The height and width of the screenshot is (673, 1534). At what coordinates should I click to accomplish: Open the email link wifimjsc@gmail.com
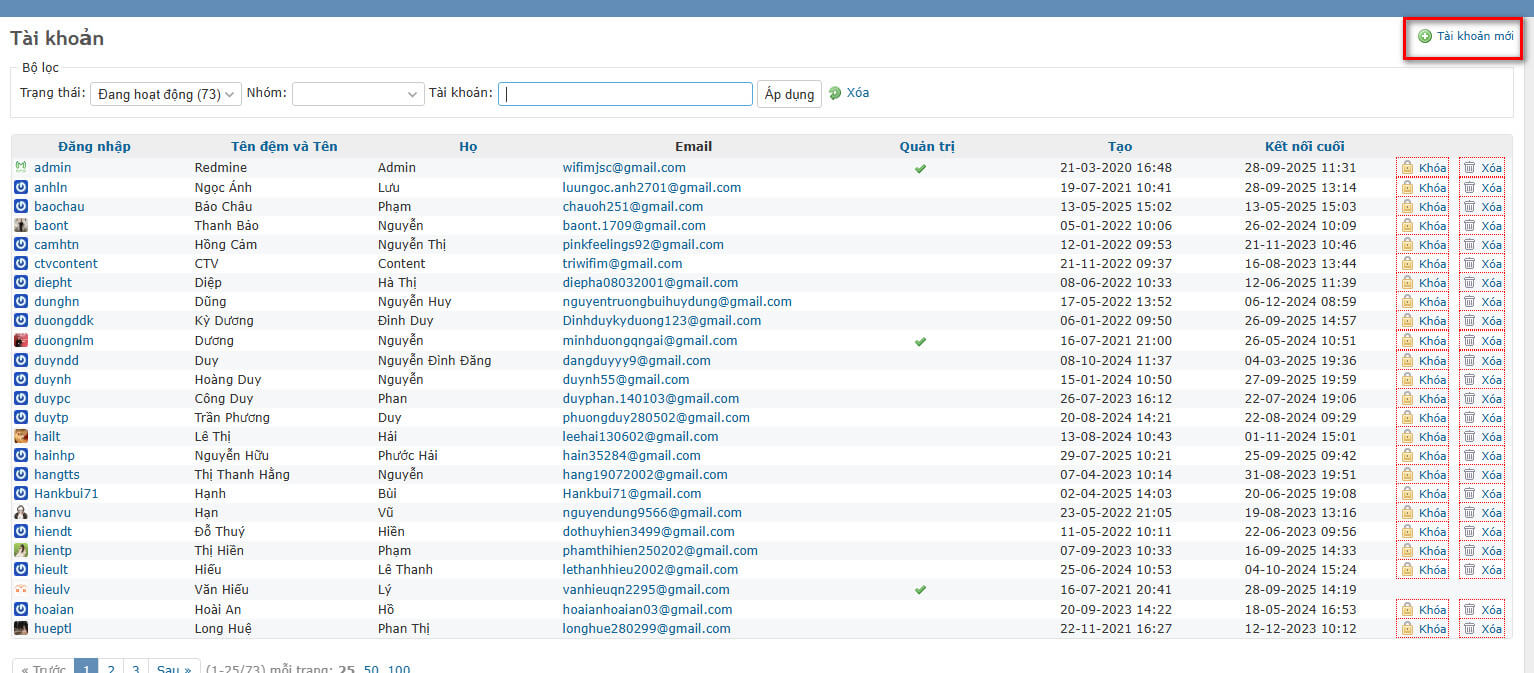coord(623,168)
